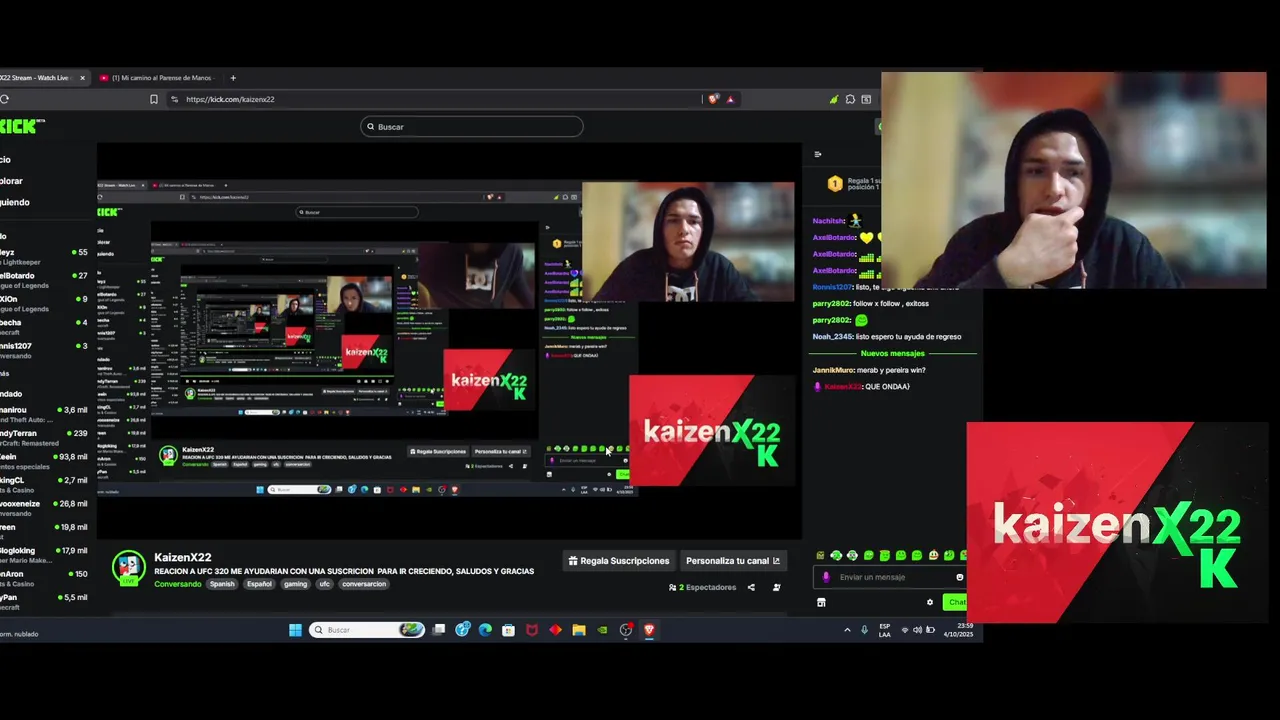Screen dimensions: 1280x720
Task: Click the Nachitsh username in chat
Action: (829, 221)
